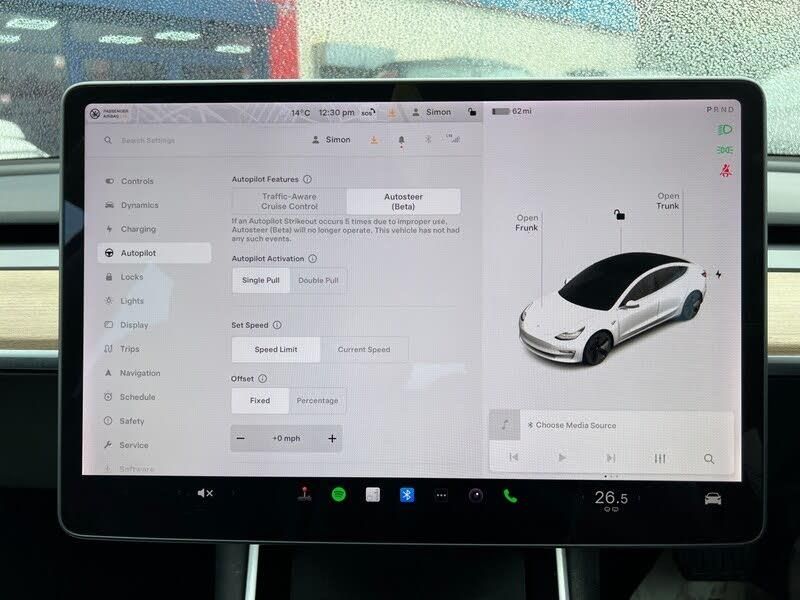Open the dashcam camera app
The height and width of the screenshot is (600, 800).
click(x=476, y=495)
